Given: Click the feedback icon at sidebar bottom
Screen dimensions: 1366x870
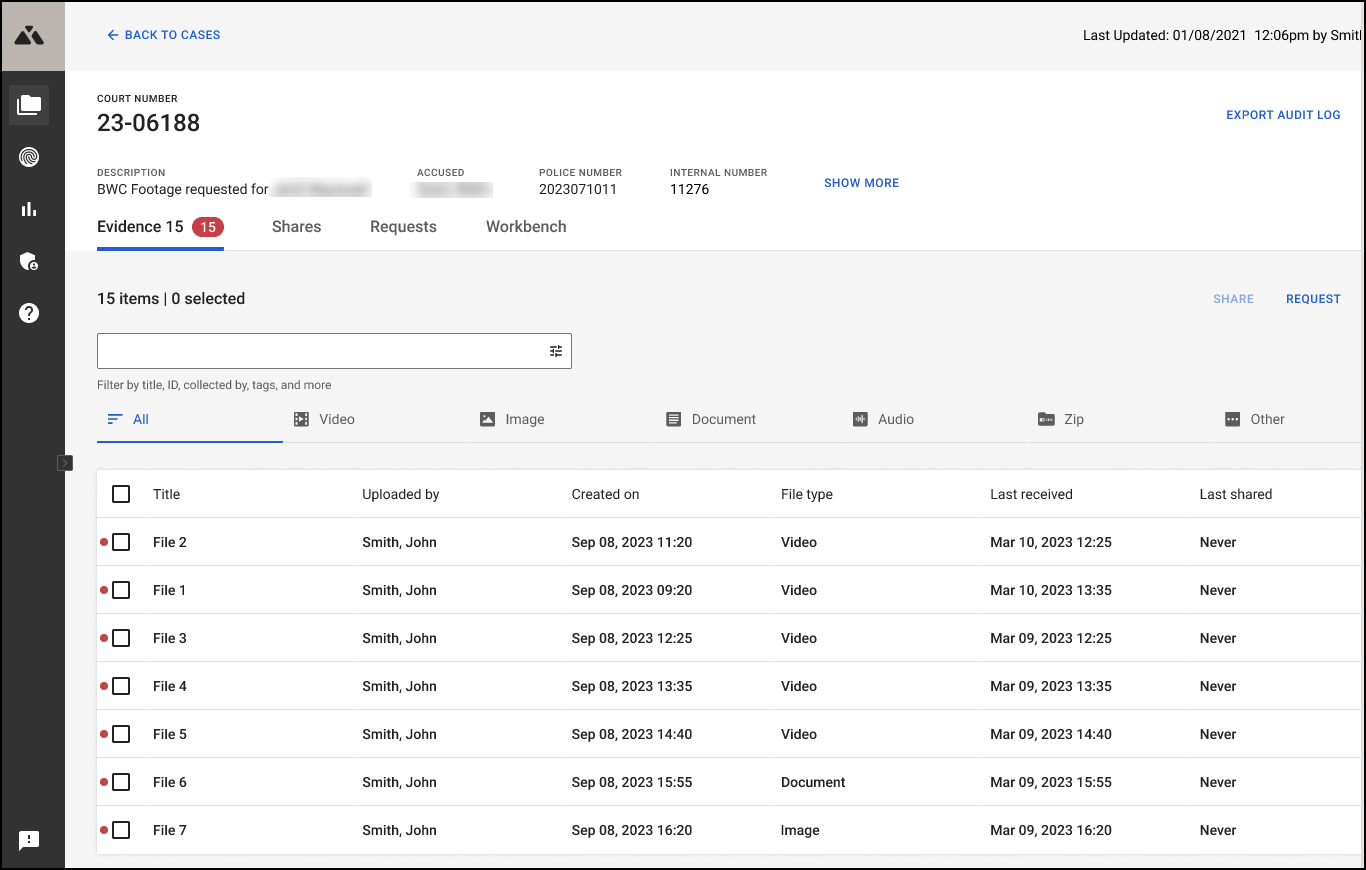Looking at the screenshot, I should [28, 840].
